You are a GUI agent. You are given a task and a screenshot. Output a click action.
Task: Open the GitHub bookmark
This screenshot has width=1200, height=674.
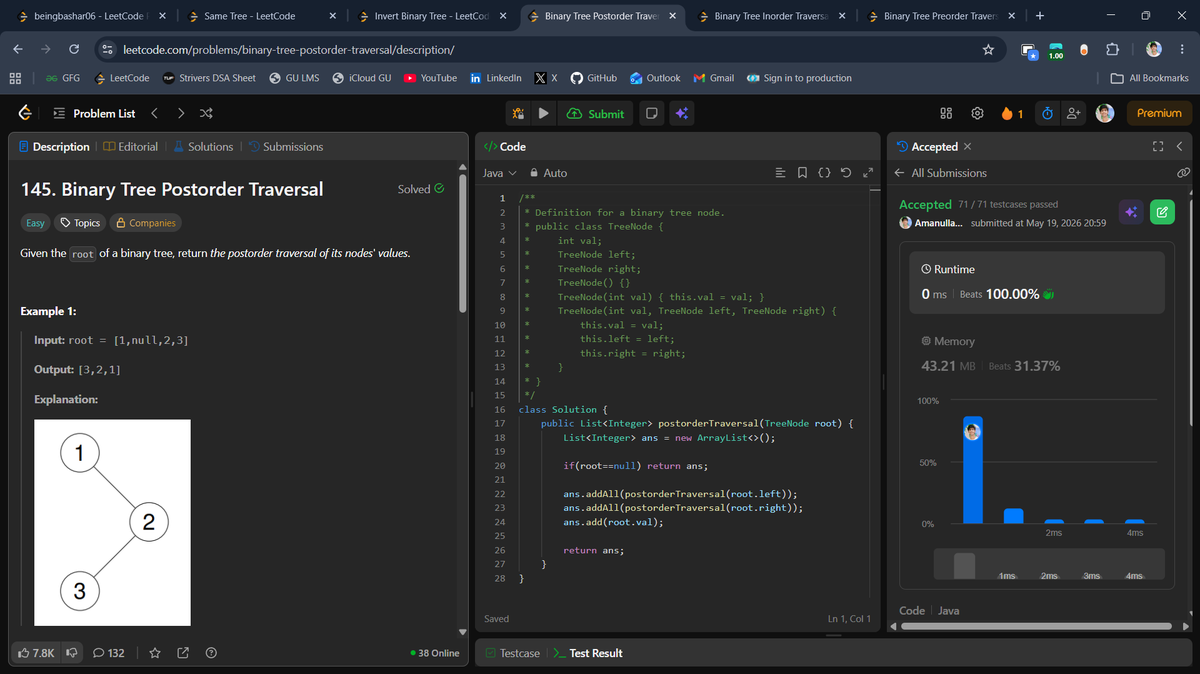pyautogui.click(x=593, y=78)
